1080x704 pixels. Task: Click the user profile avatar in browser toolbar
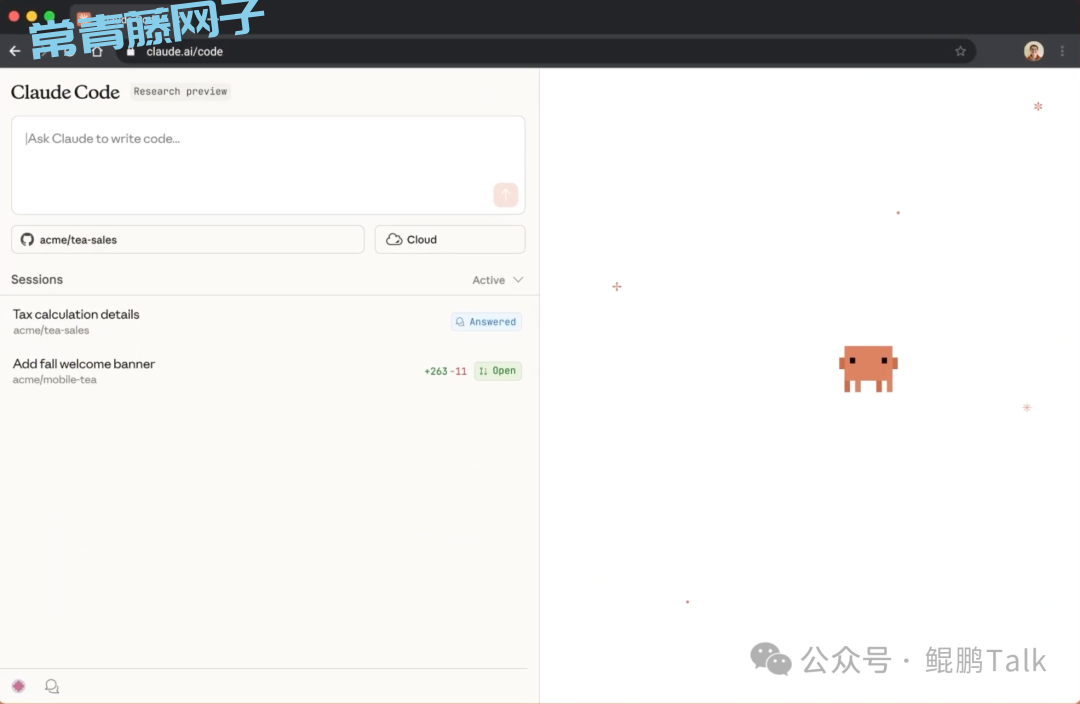tap(1033, 51)
